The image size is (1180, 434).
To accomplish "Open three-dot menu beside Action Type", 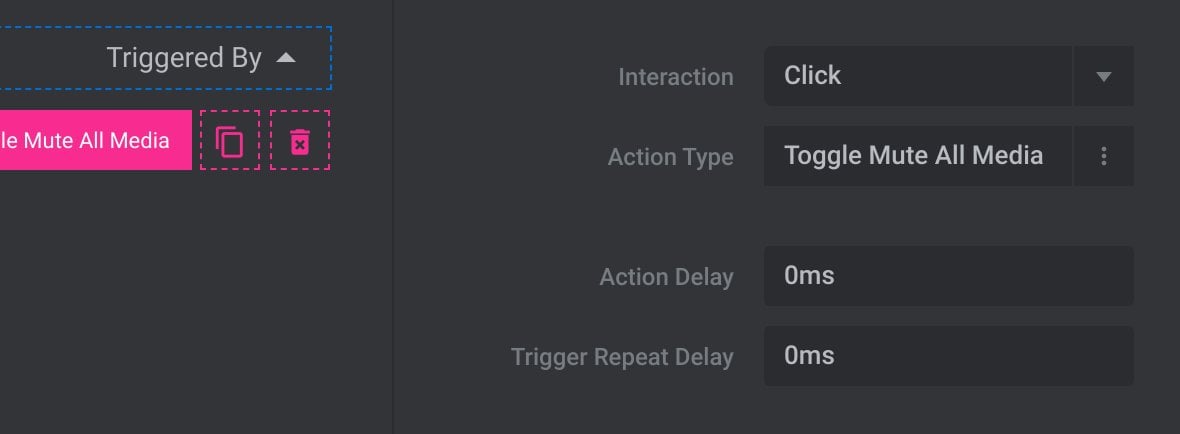I will click(1103, 156).
